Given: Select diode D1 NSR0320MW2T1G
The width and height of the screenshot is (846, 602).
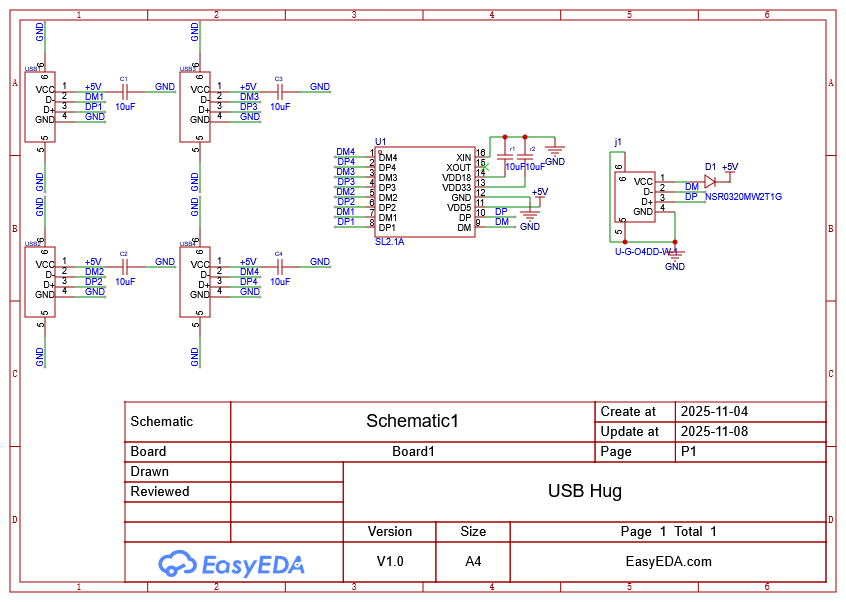Looking at the screenshot, I should (x=711, y=182).
